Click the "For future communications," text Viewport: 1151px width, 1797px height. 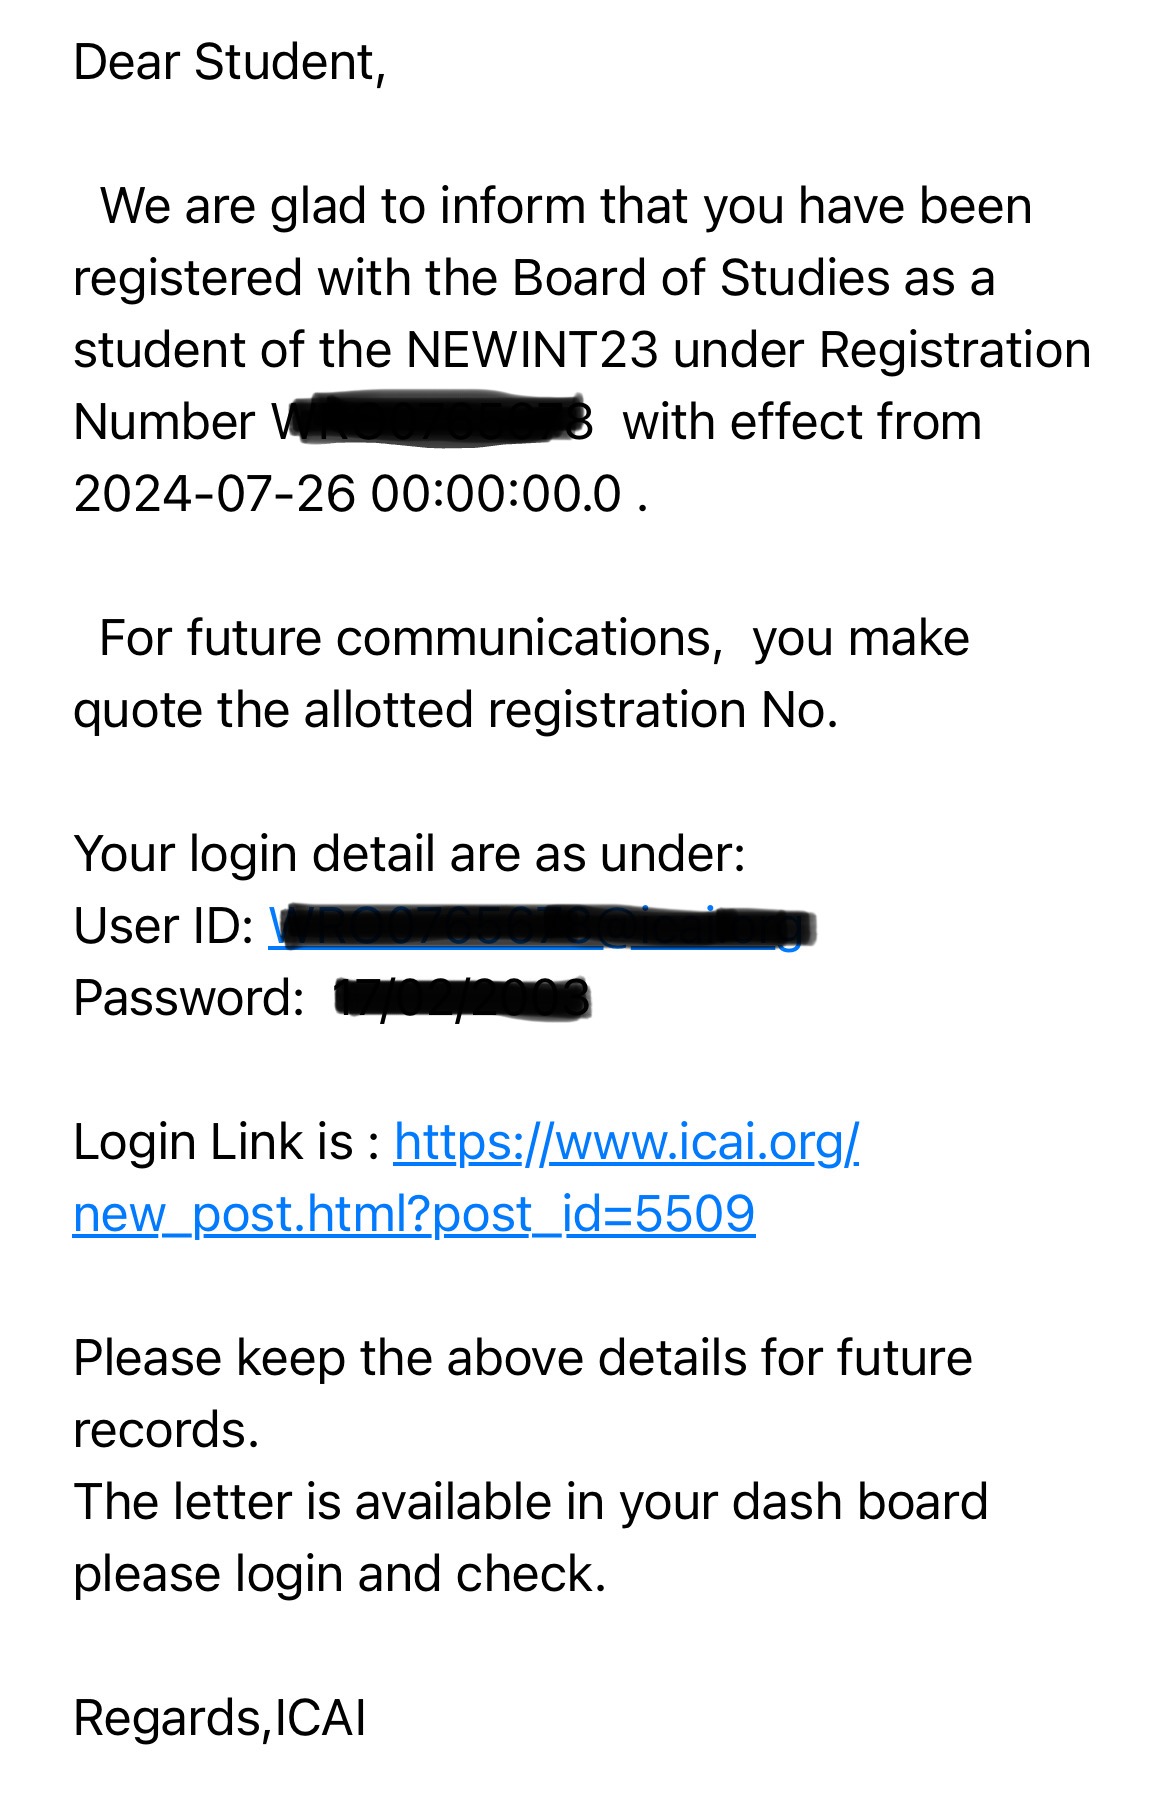[410, 638]
